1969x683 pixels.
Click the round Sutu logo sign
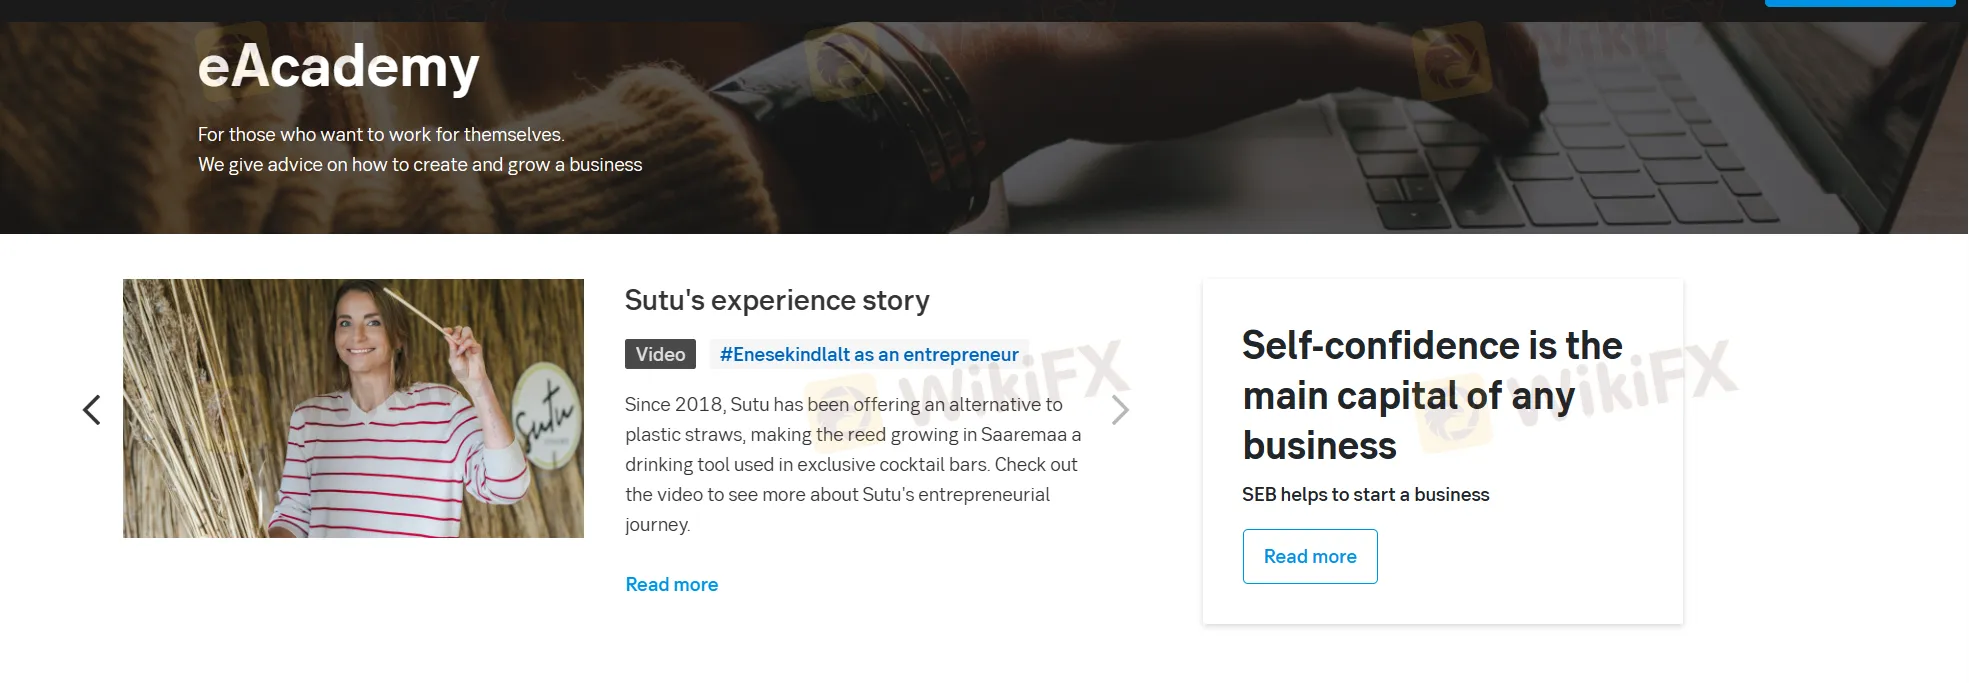click(x=546, y=418)
